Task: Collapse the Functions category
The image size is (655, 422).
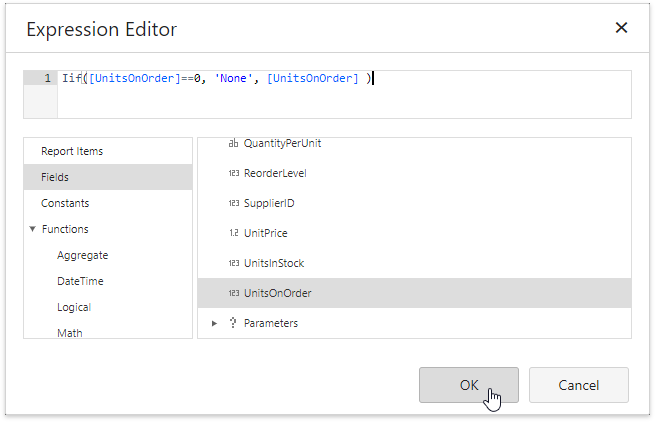Action: coord(33,230)
